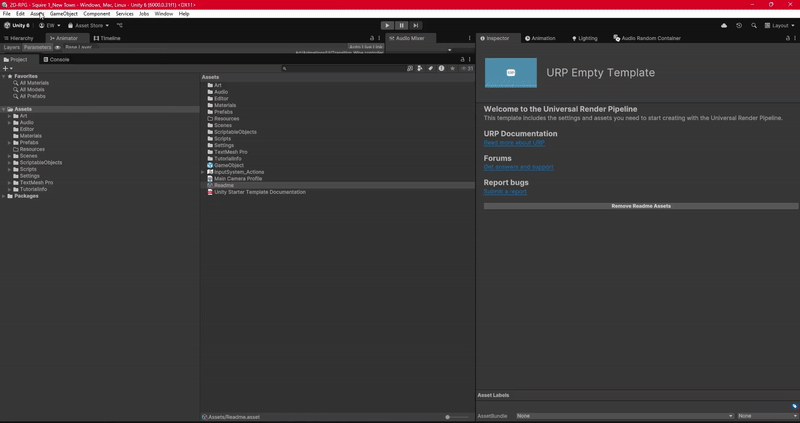Click the Remove Readme Assets button

pos(641,206)
